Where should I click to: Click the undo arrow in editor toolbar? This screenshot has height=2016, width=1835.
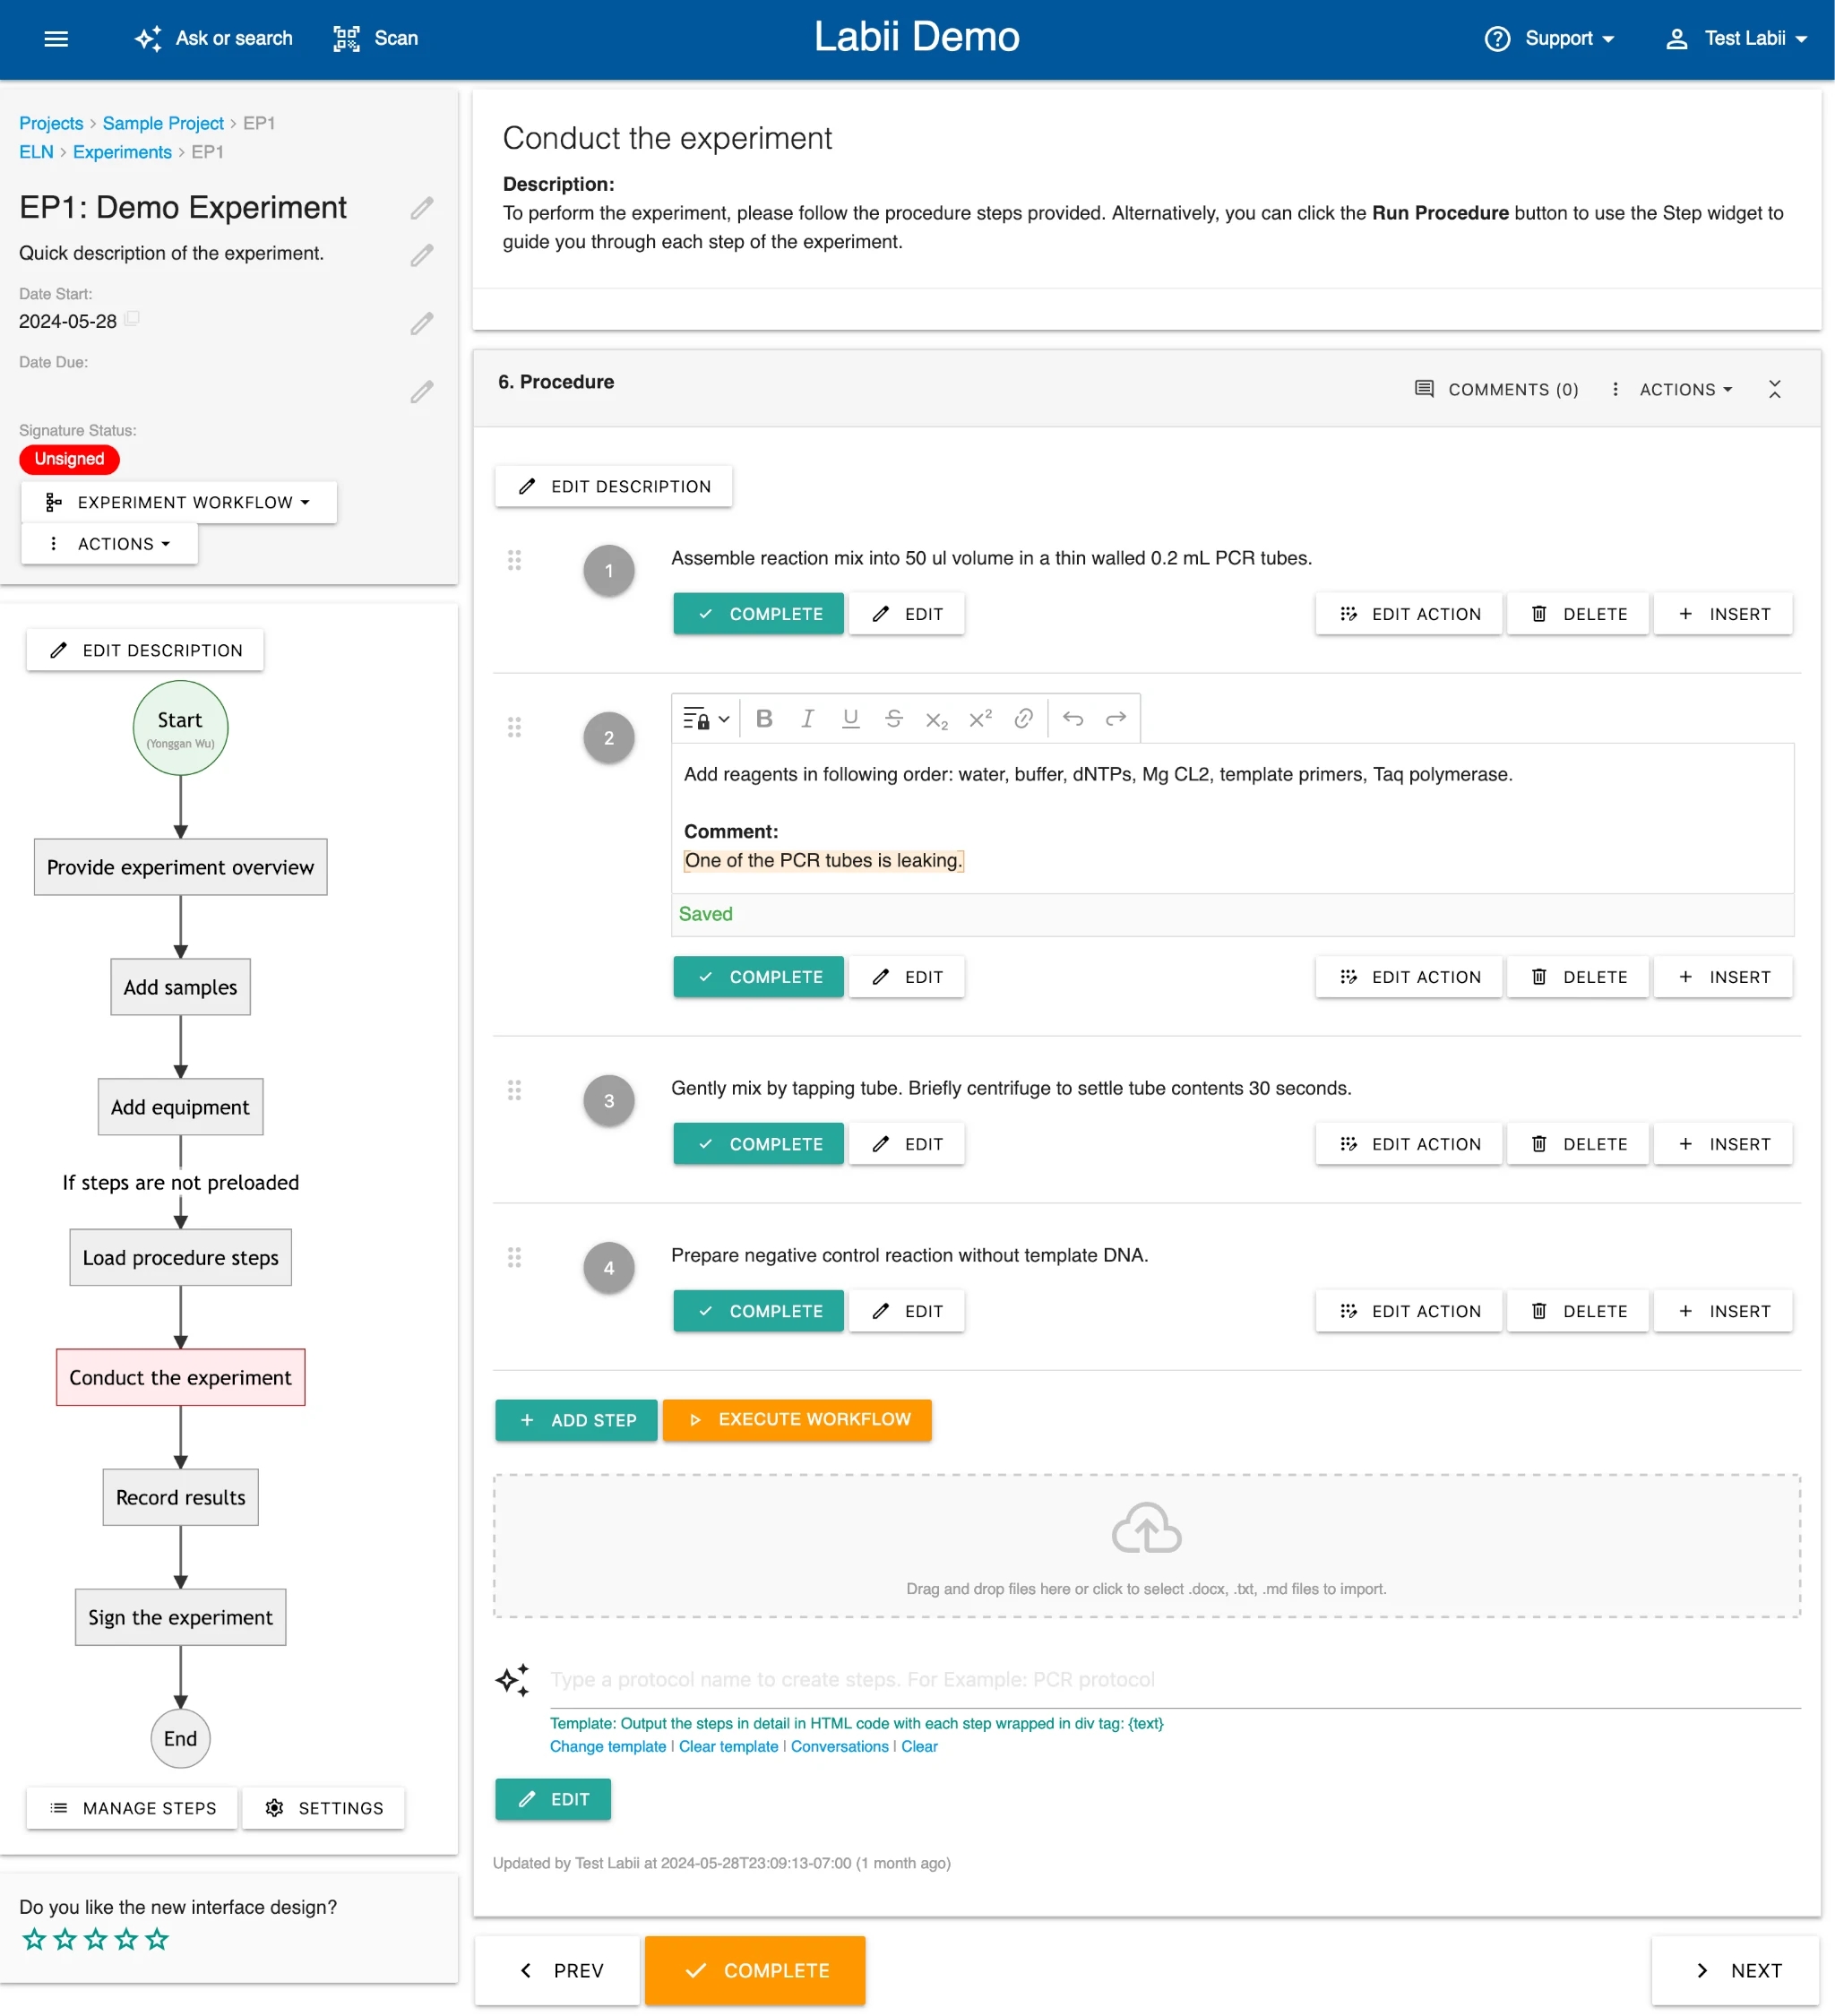point(1073,718)
